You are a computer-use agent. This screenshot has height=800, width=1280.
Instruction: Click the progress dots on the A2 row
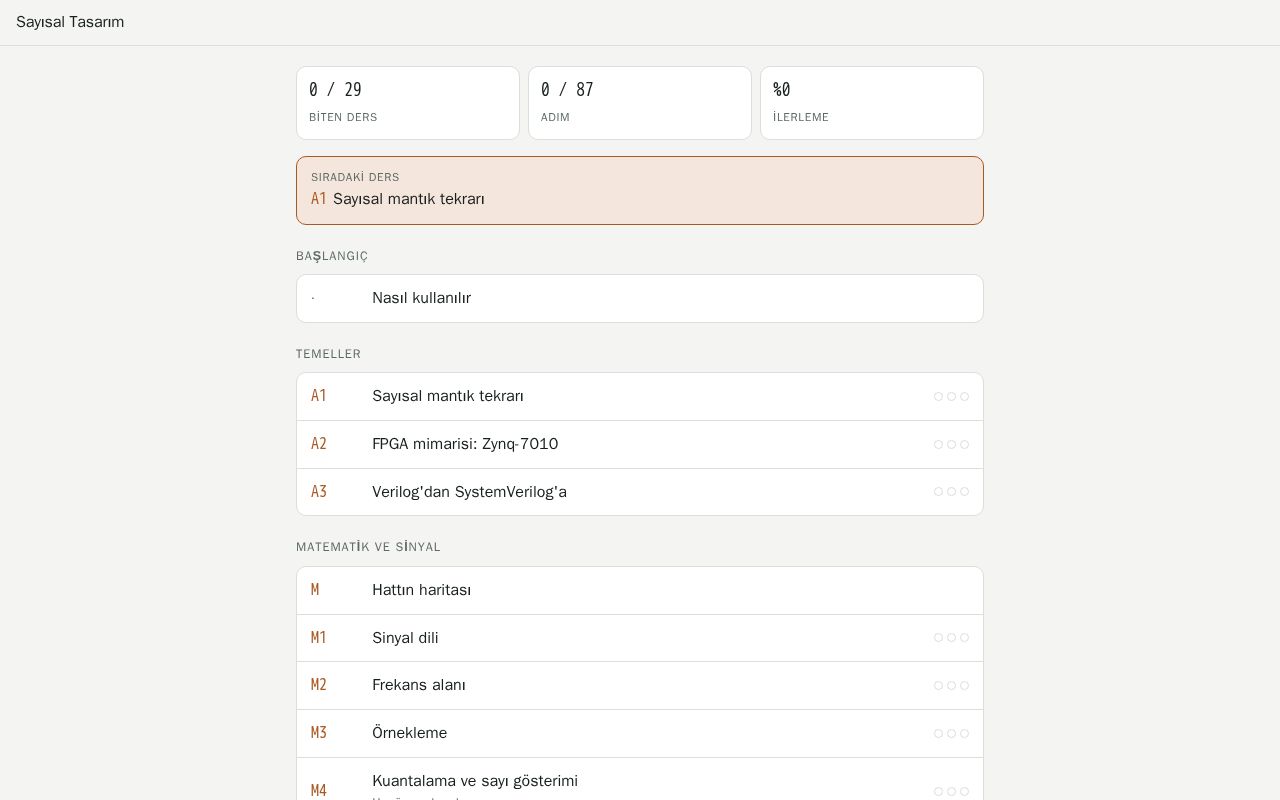[951, 444]
